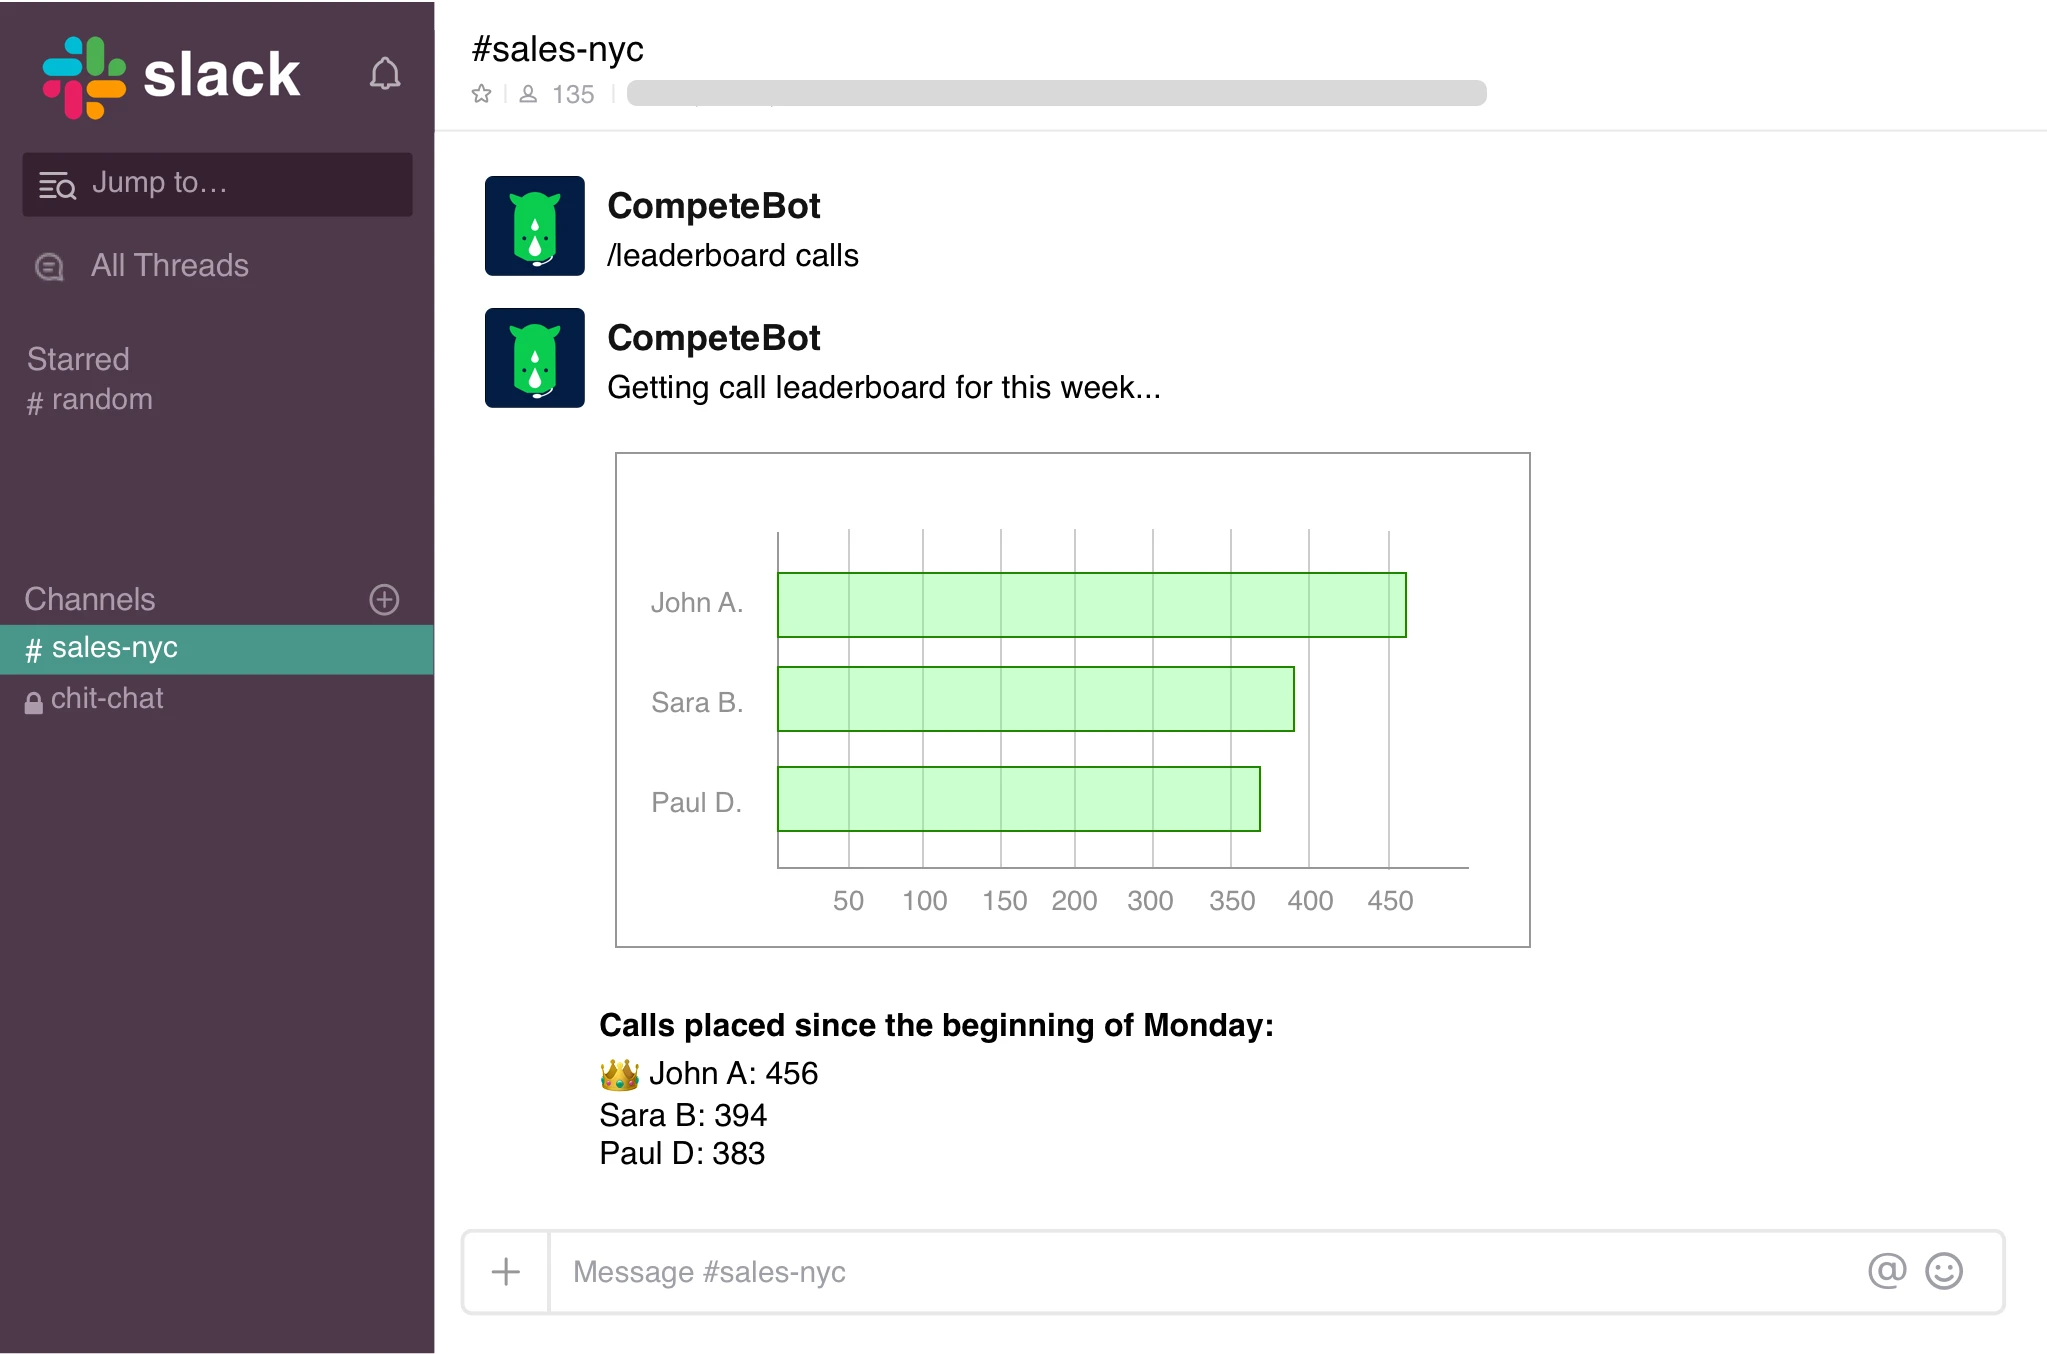Open the emoji picker smiley icon
Image resolution: width=2047 pixels, height=1354 pixels.
pyautogui.click(x=1944, y=1271)
